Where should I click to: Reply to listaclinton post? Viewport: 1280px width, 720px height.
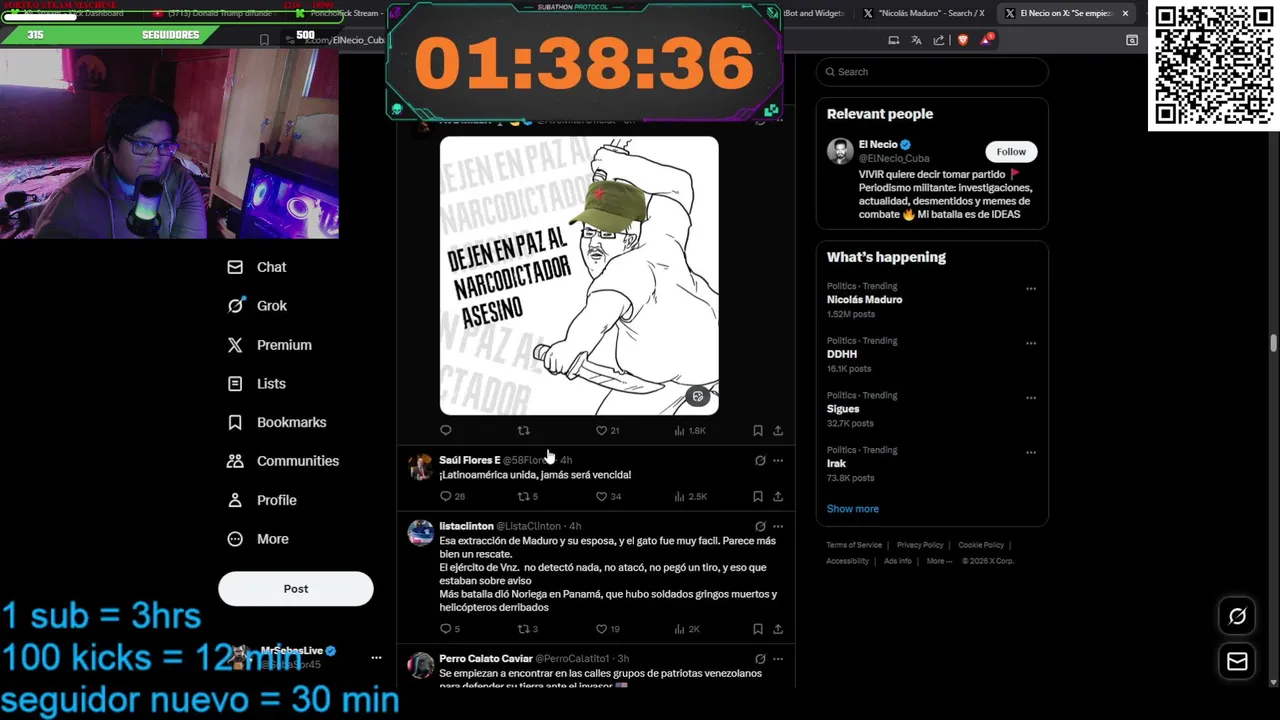point(450,629)
